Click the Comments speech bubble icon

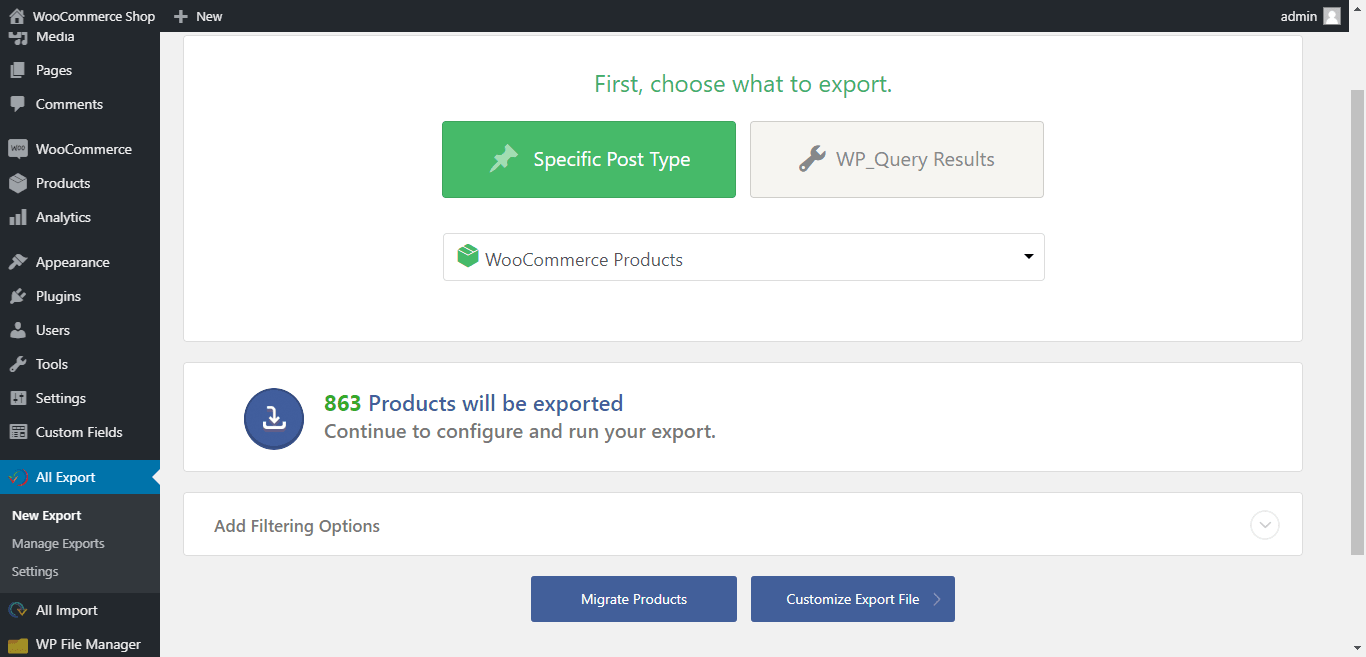pyautogui.click(x=18, y=104)
